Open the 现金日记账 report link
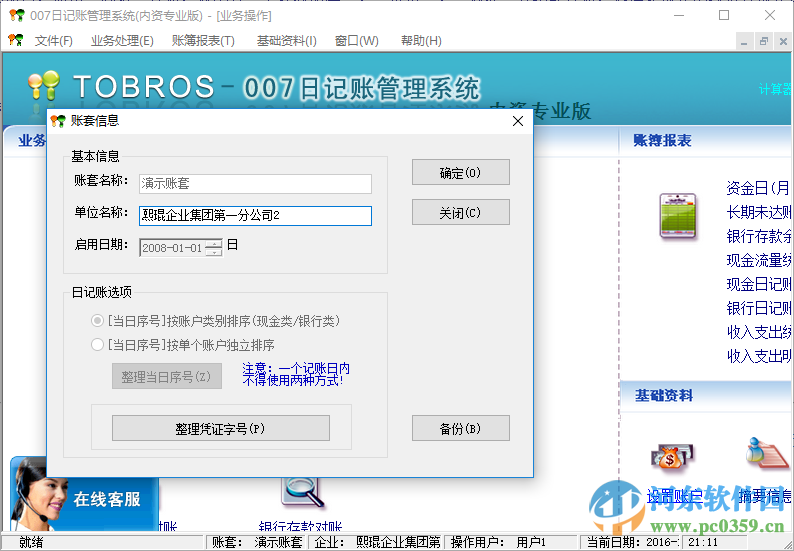This screenshot has width=794, height=551. (x=758, y=284)
